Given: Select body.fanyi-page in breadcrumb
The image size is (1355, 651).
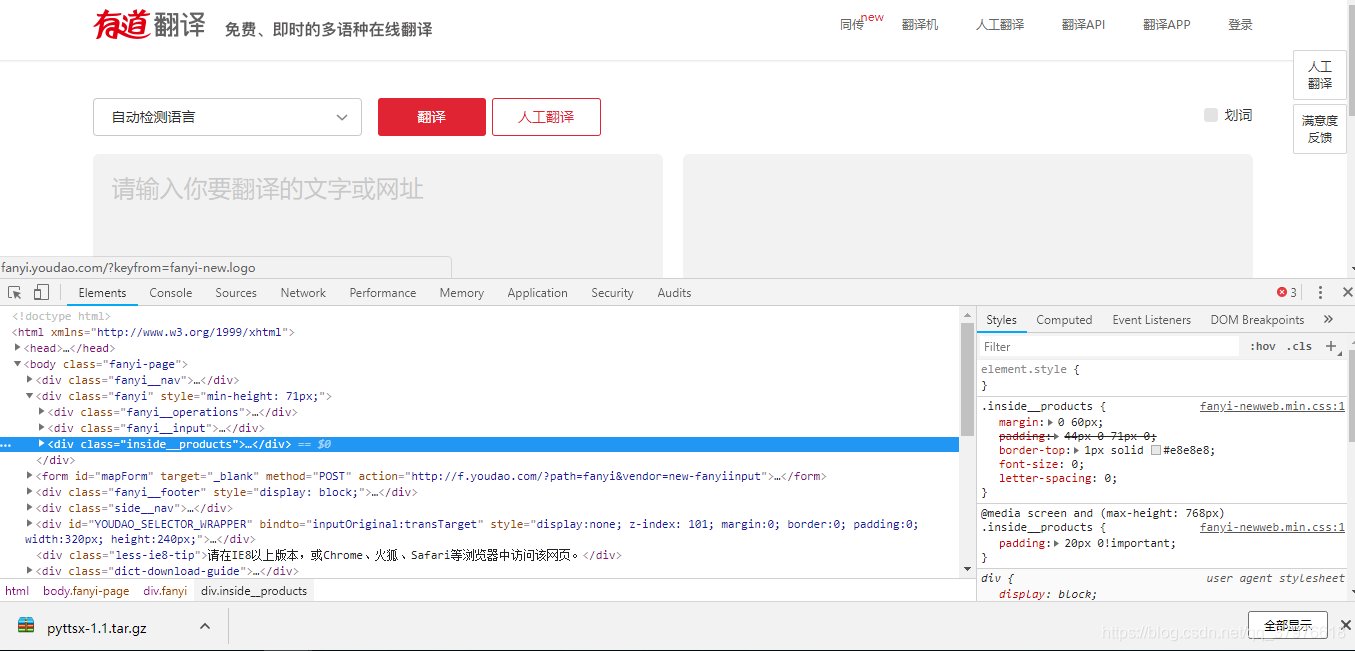Looking at the screenshot, I should [86, 591].
